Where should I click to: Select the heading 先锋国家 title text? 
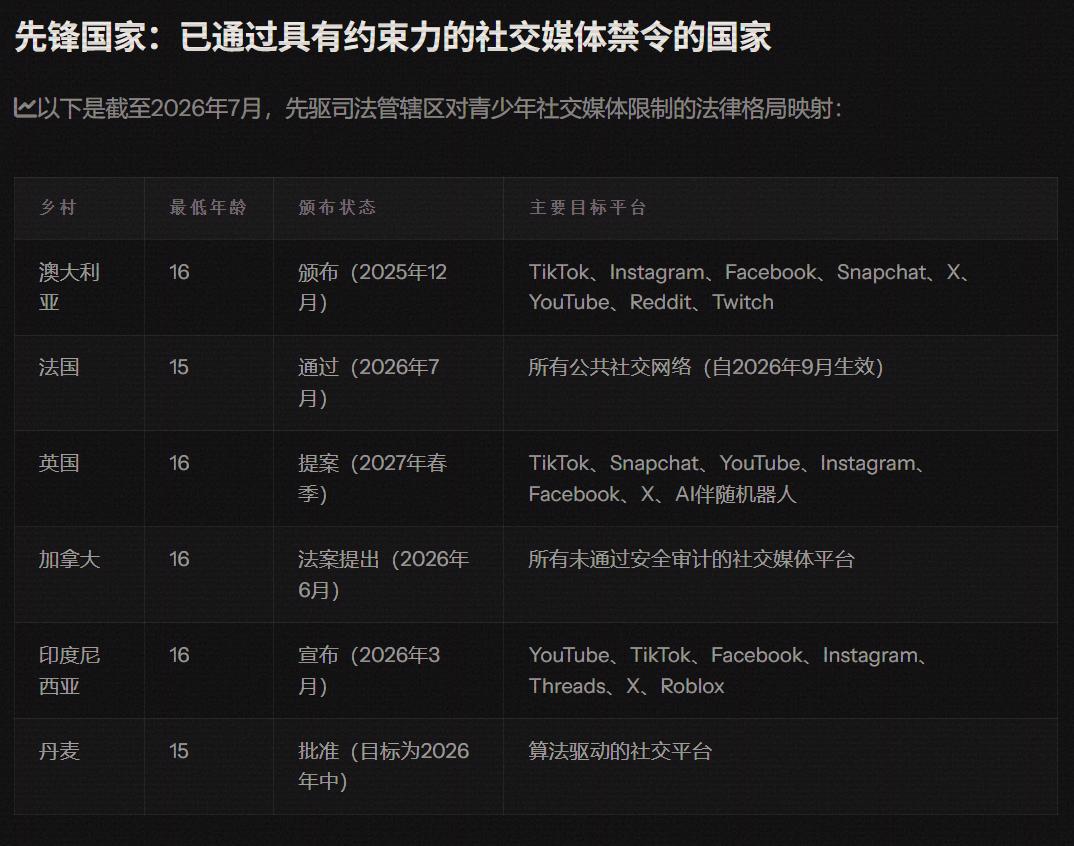pyautogui.click(x=392, y=37)
